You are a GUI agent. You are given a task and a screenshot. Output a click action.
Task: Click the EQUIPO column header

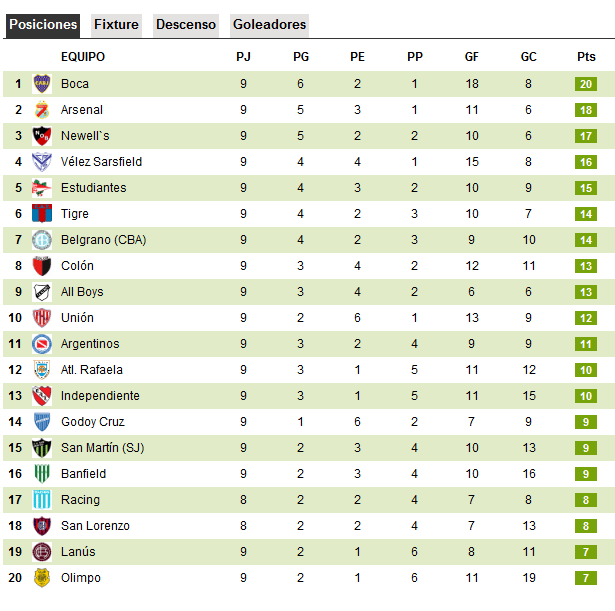82,57
